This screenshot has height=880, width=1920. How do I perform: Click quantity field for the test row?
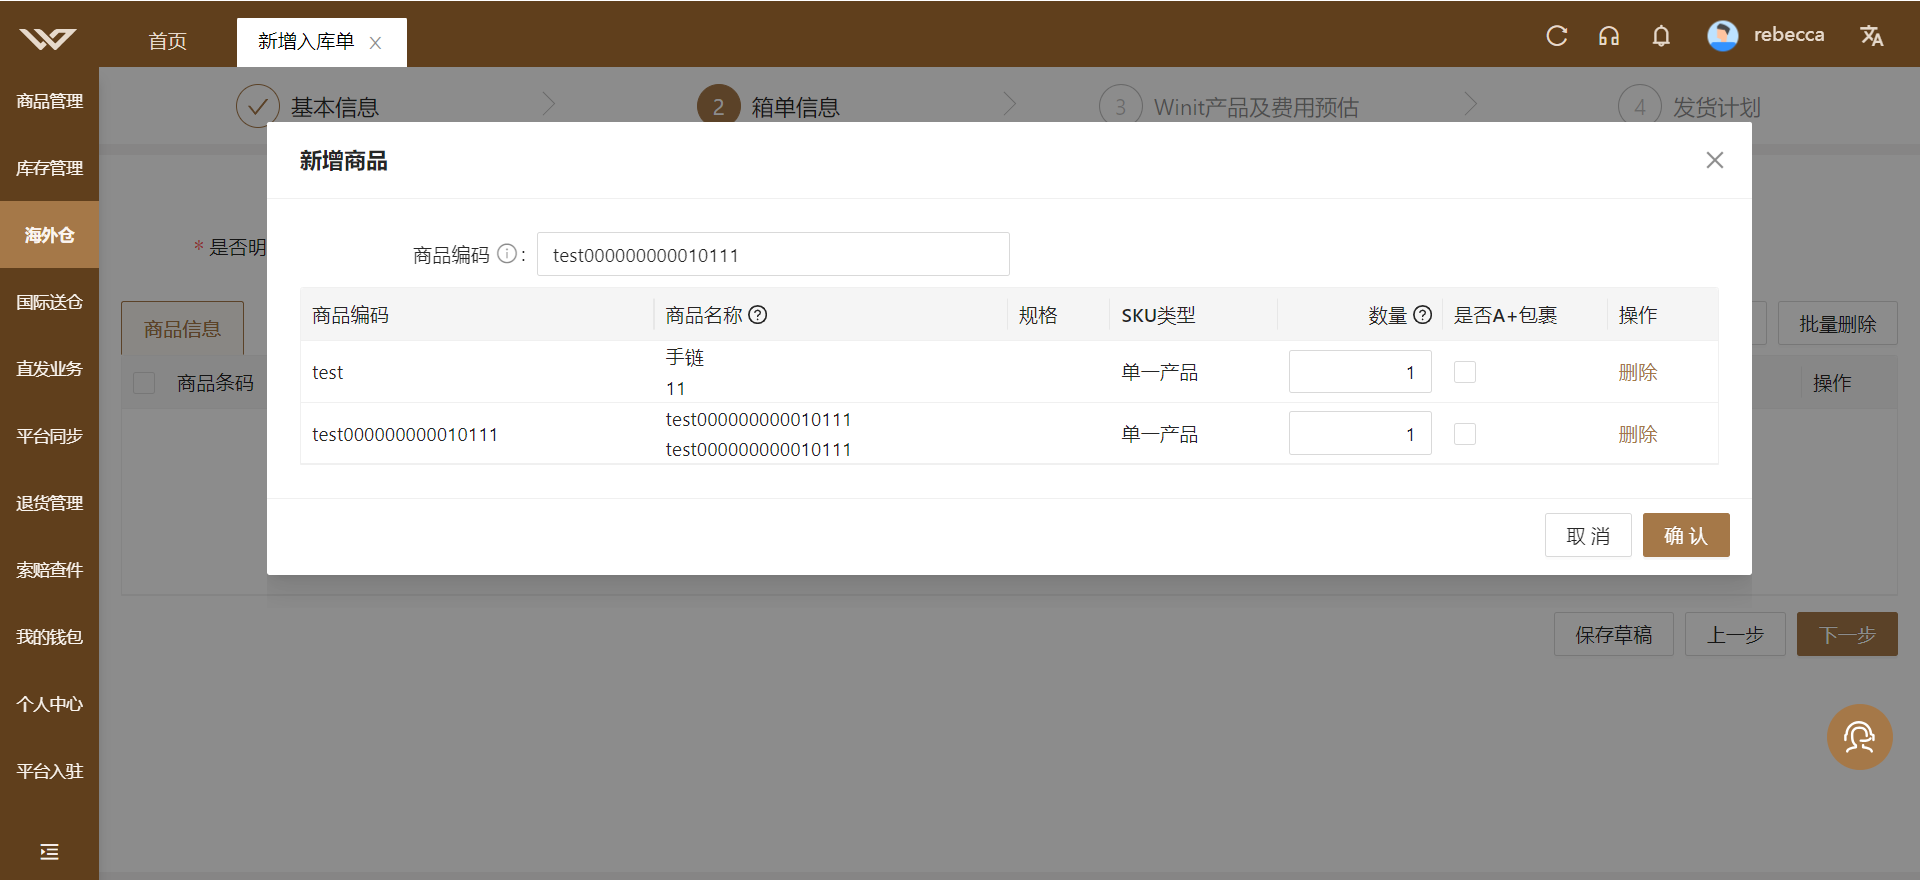pyautogui.click(x=1360, y=372)
